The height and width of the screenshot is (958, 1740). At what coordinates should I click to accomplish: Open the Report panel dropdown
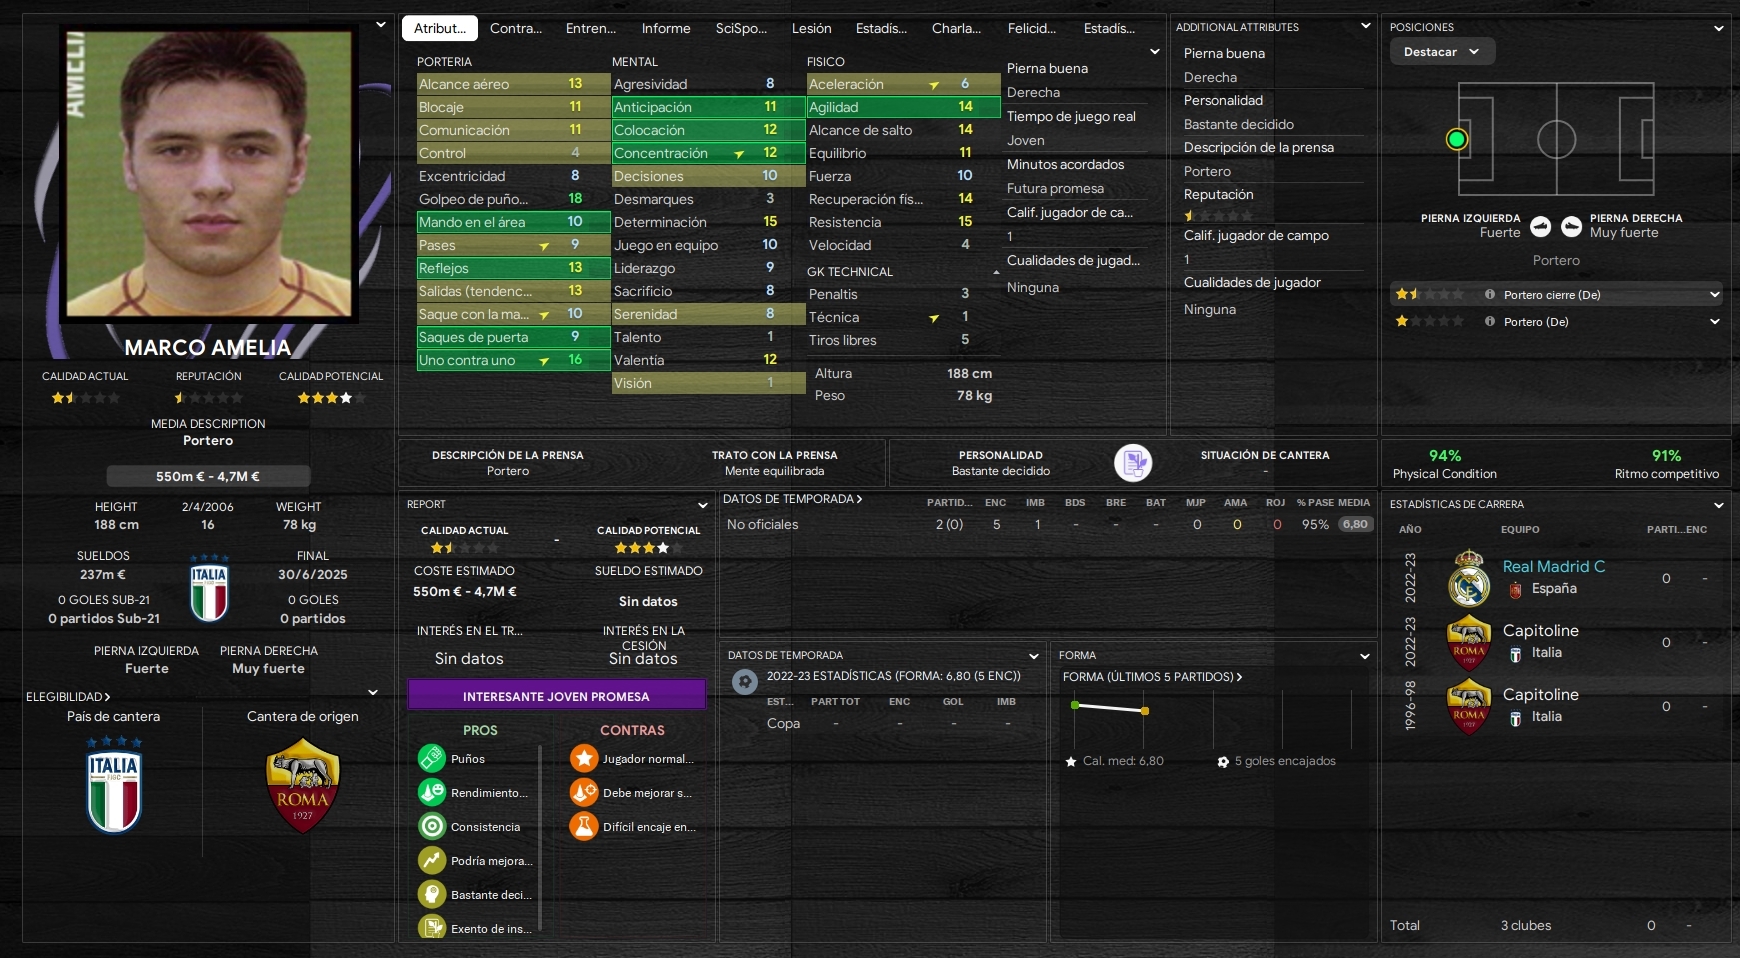click(703, 505)
